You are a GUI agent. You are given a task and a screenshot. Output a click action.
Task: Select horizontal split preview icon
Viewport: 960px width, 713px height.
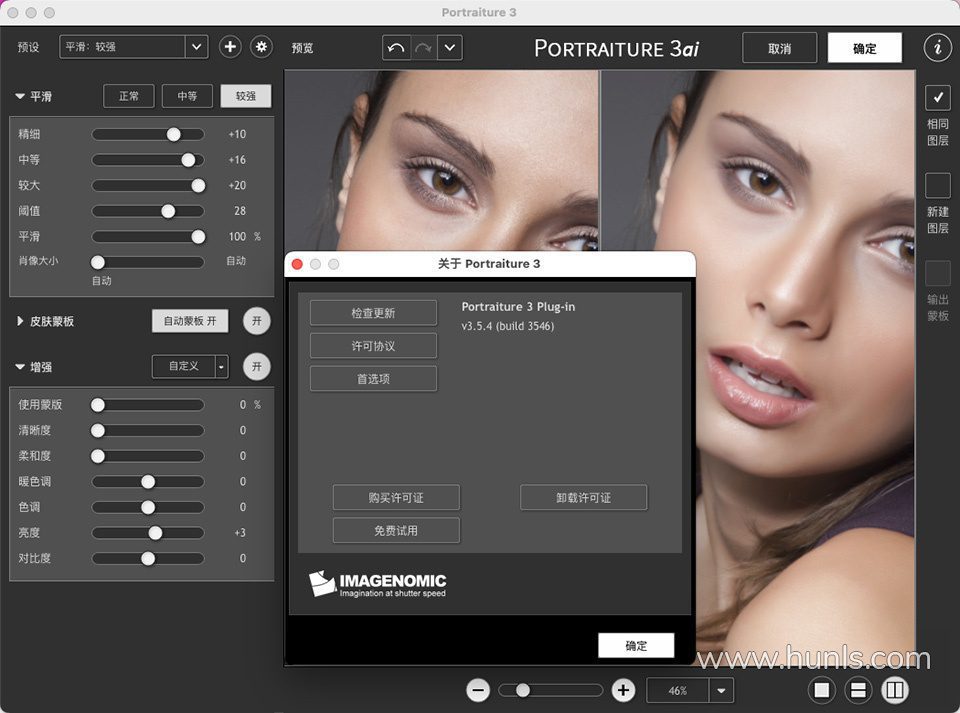point(858,690)
